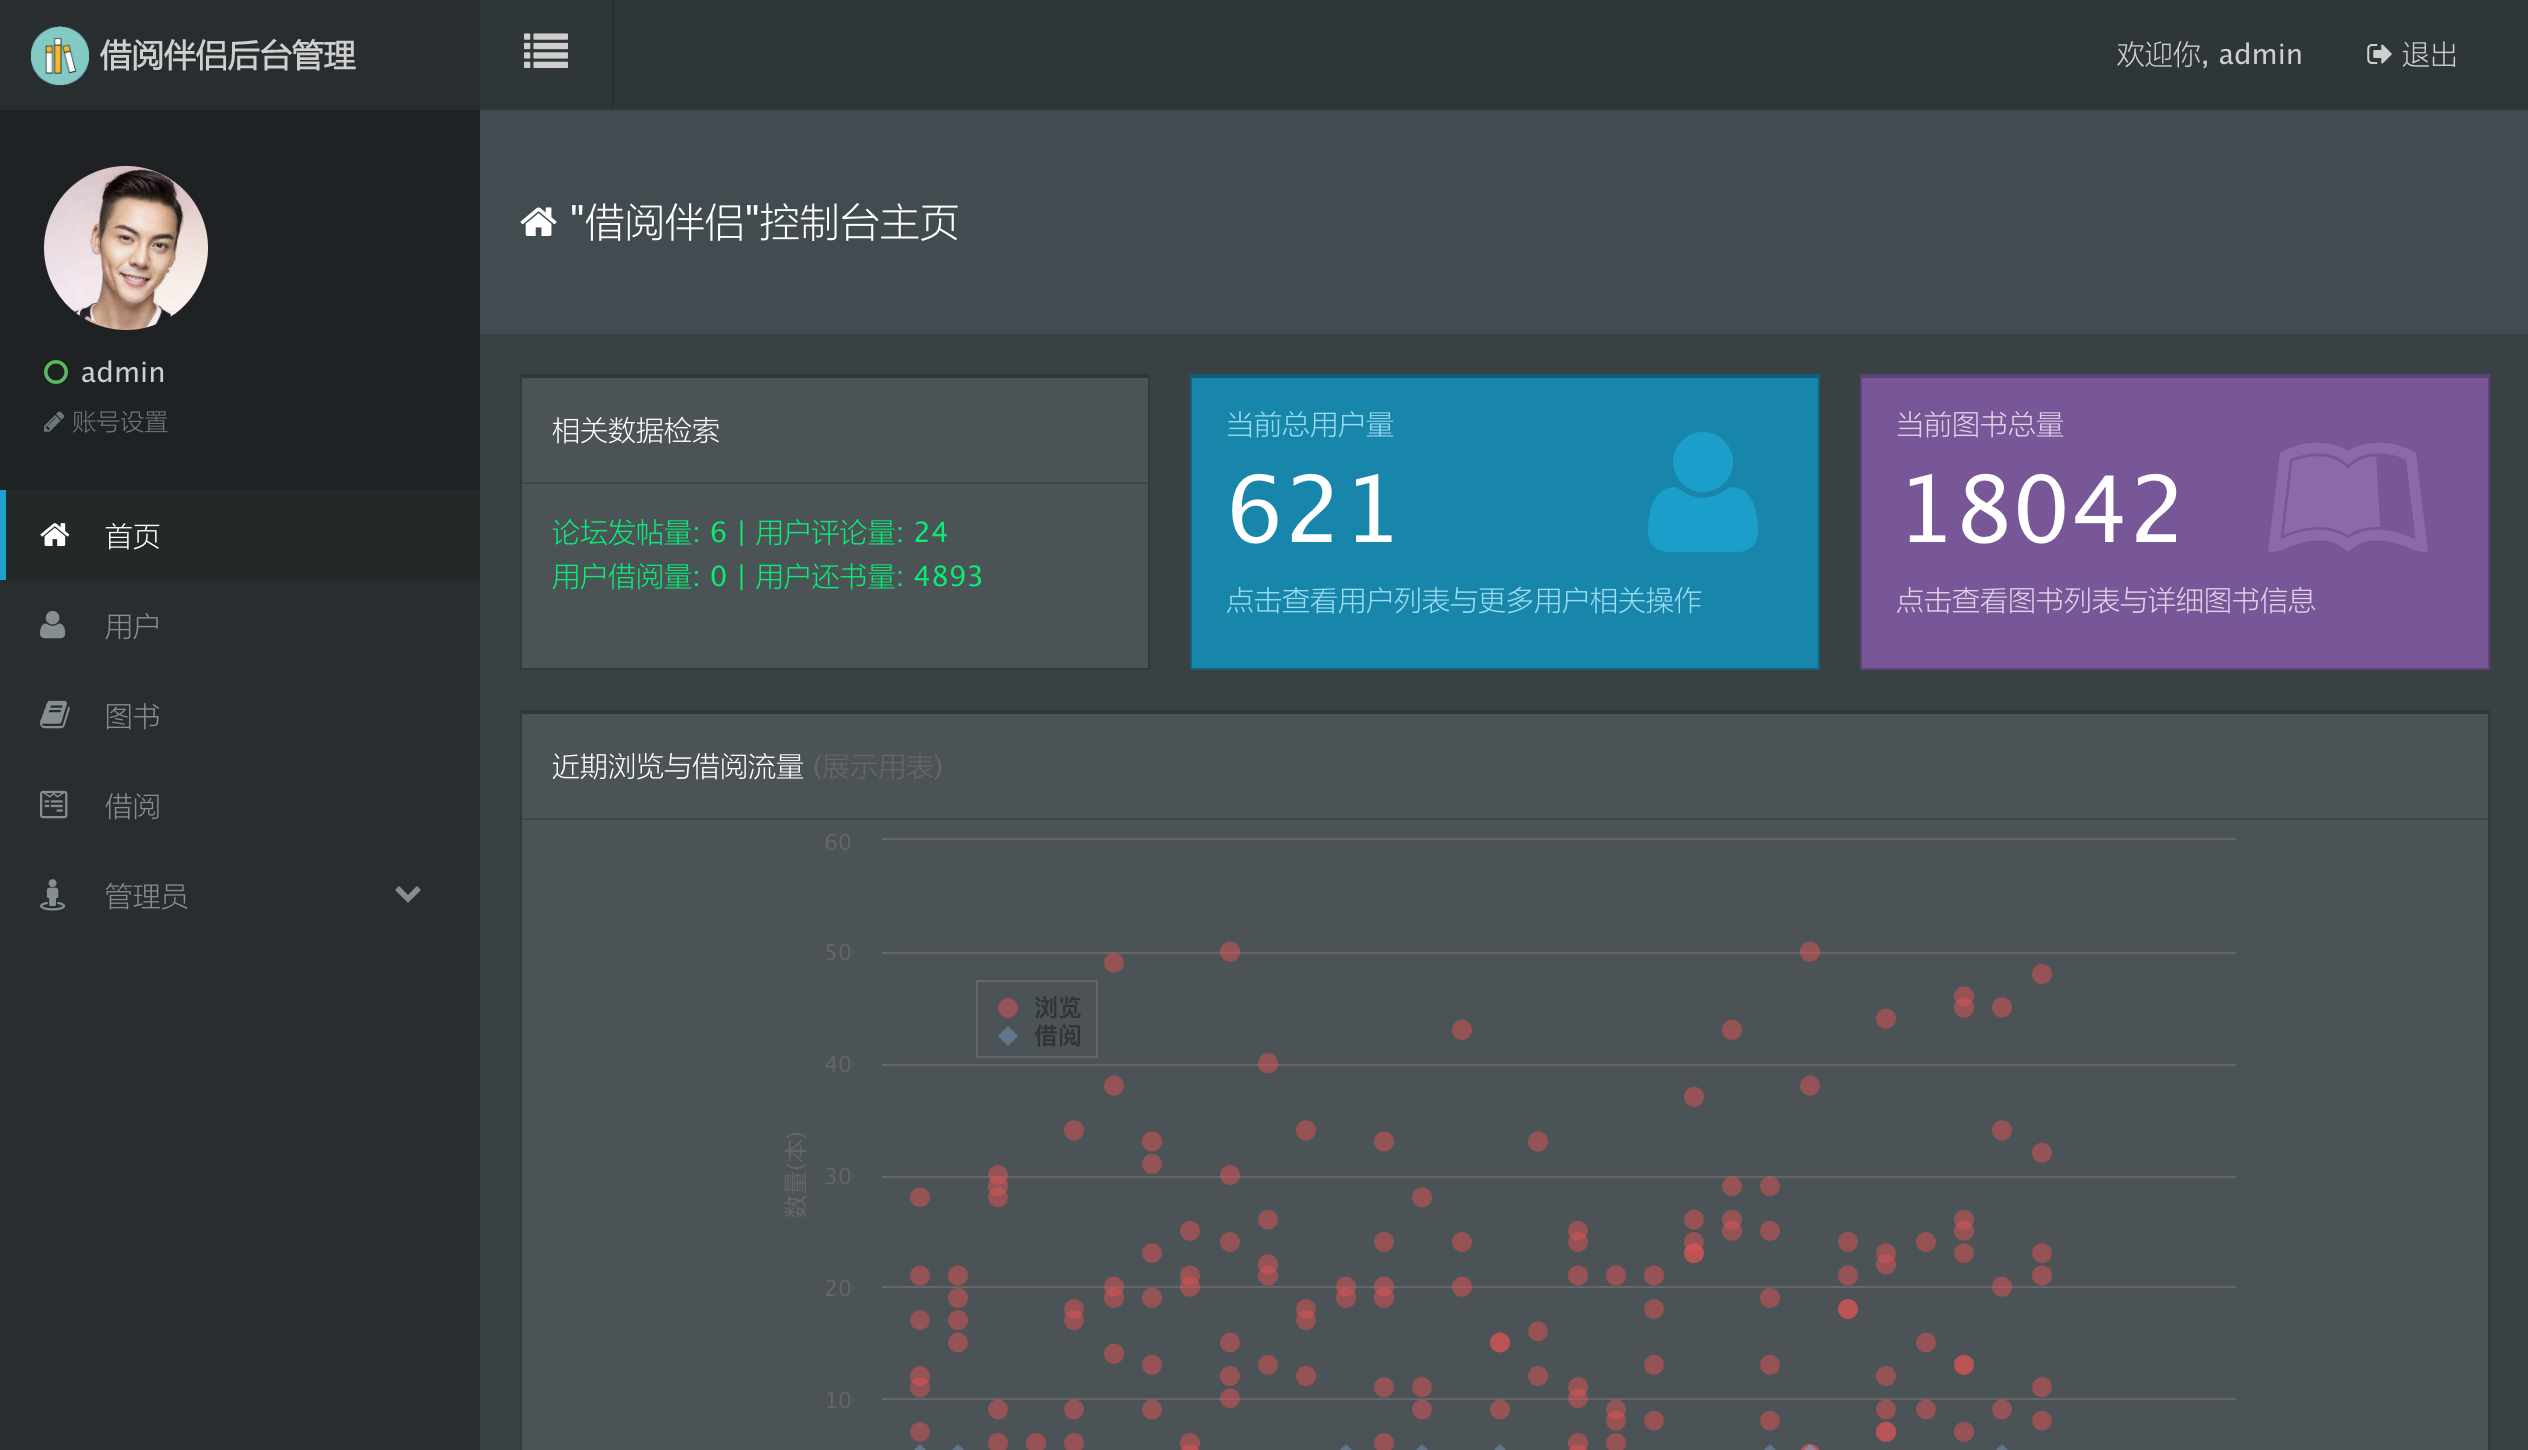Click the book icon beside 图书
Screen dimensions: 2528x1450
[54, 715]
